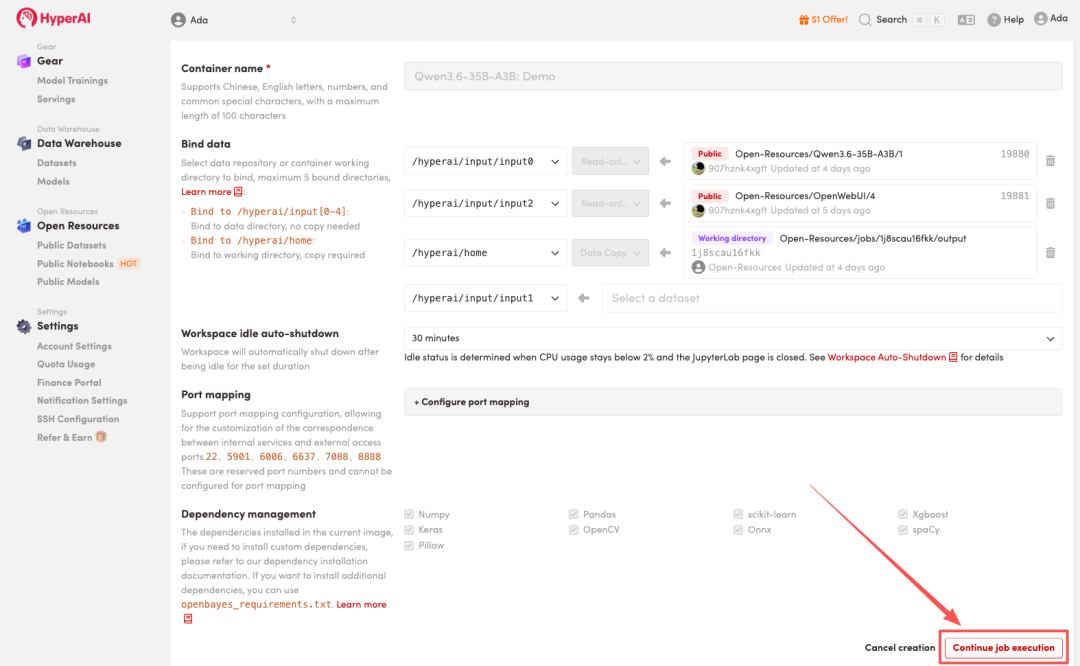Toggle the Numpy dependency checkbox
The height and width of the screenshot is (666, 1080).
409,514
